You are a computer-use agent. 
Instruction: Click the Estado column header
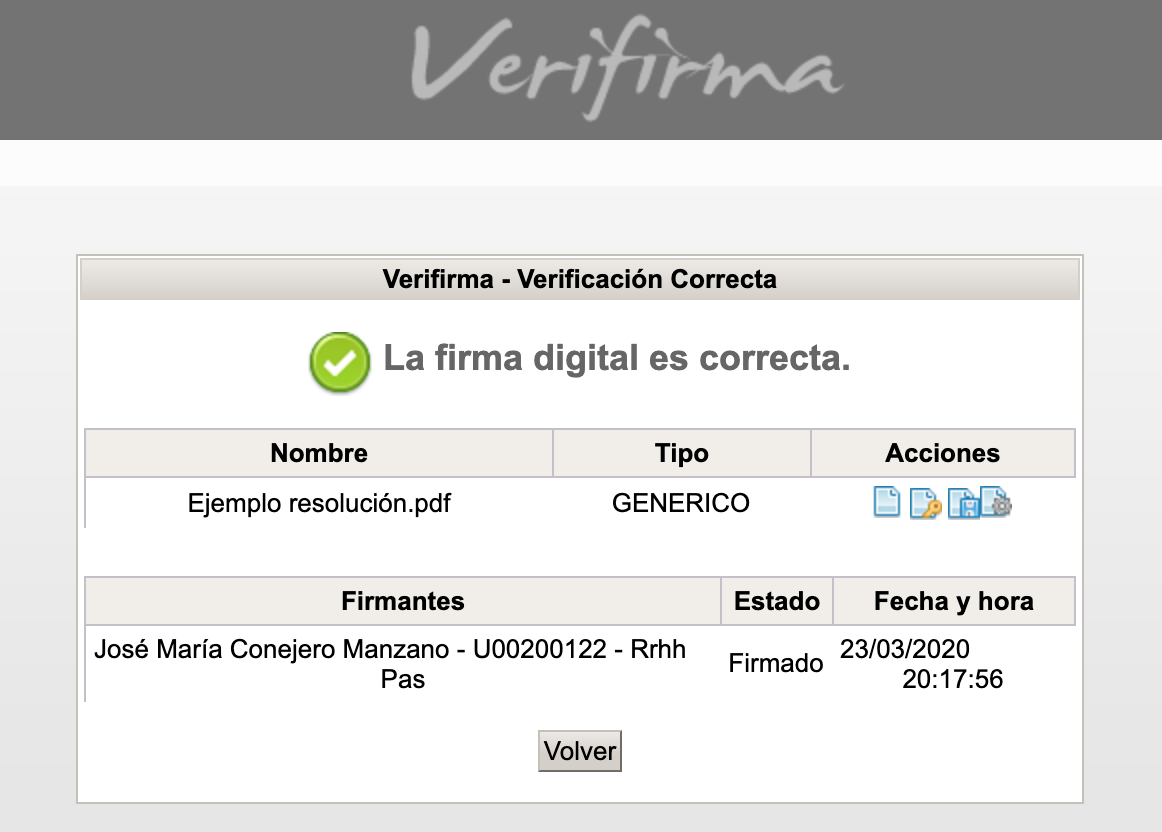click(x=776, y=601)
